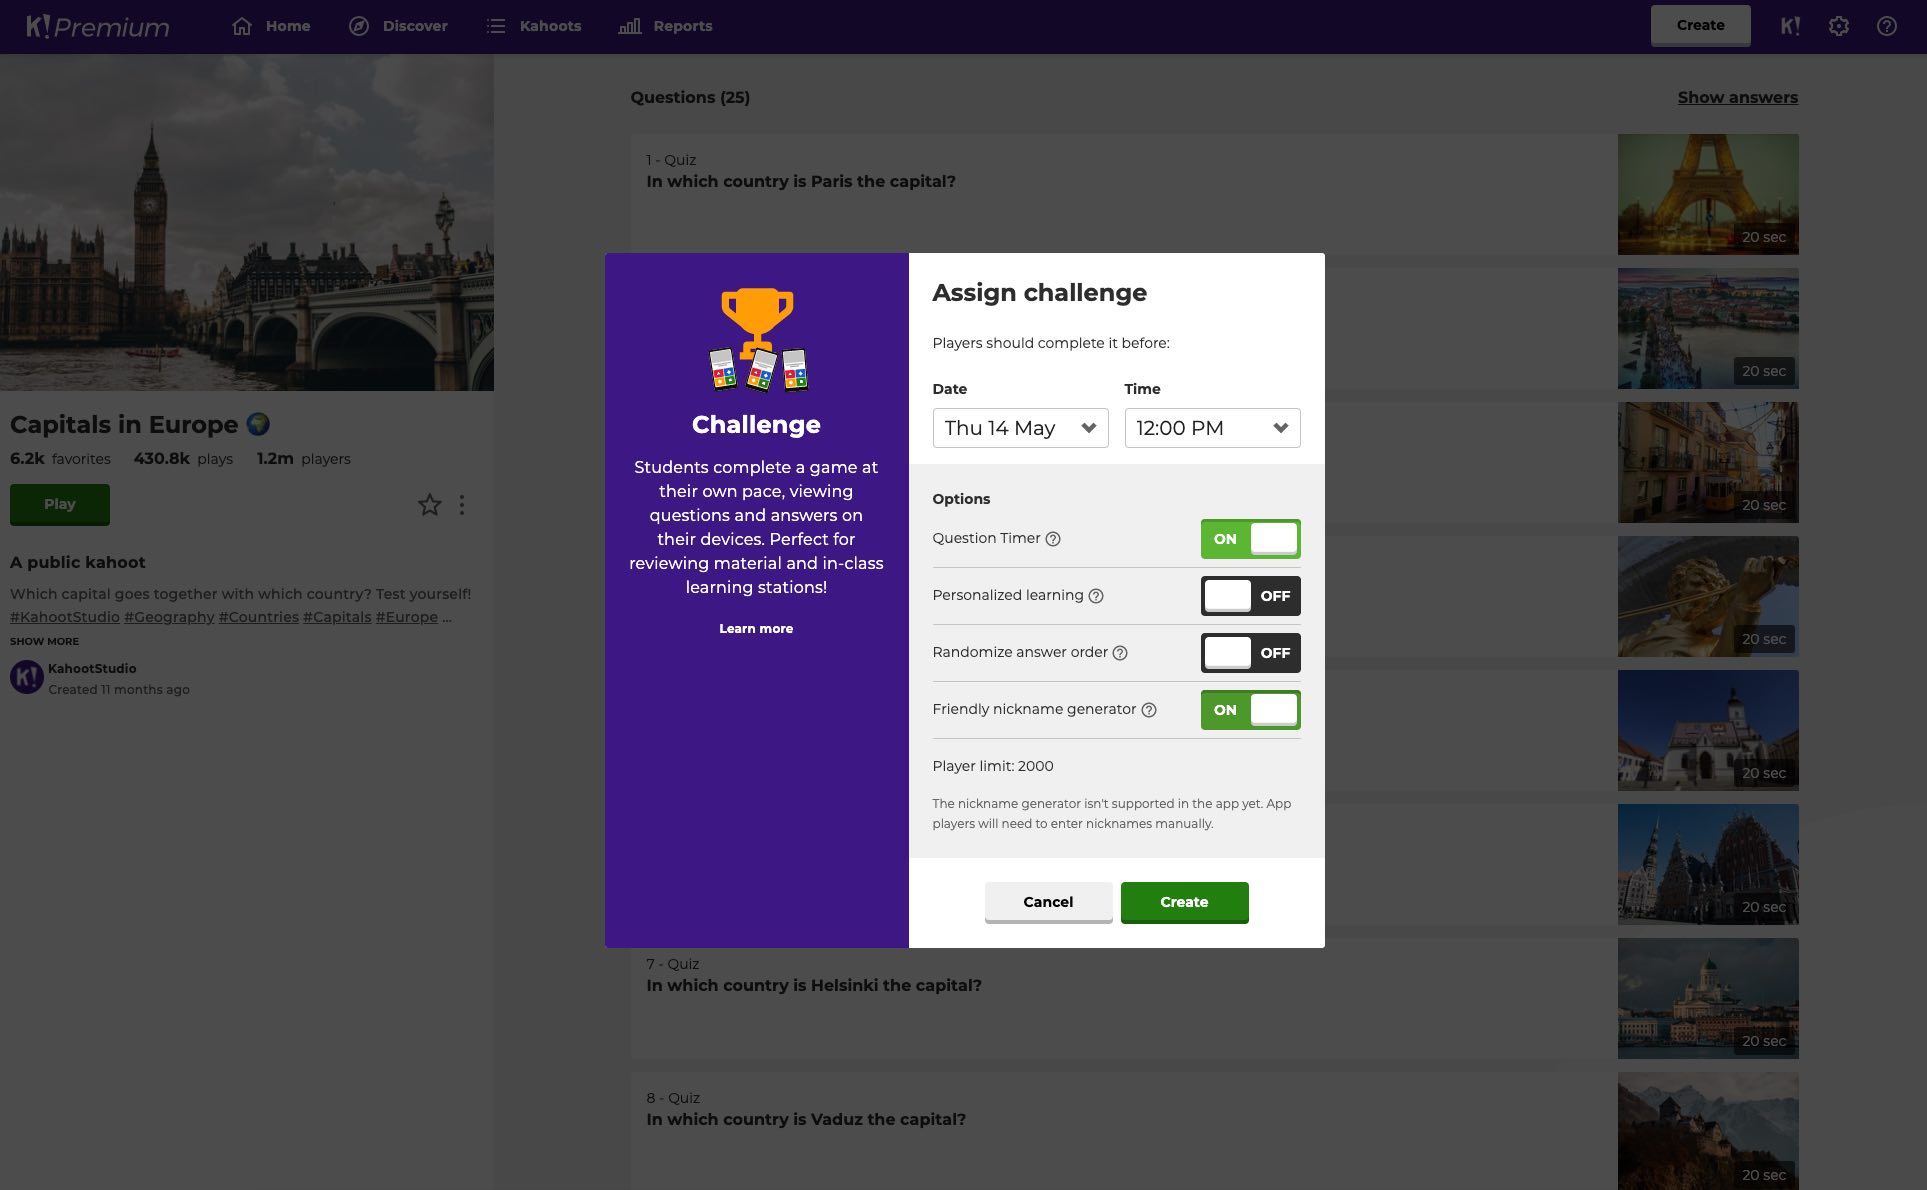Enable Personalized learning toggle

(x=1248, y=596)
